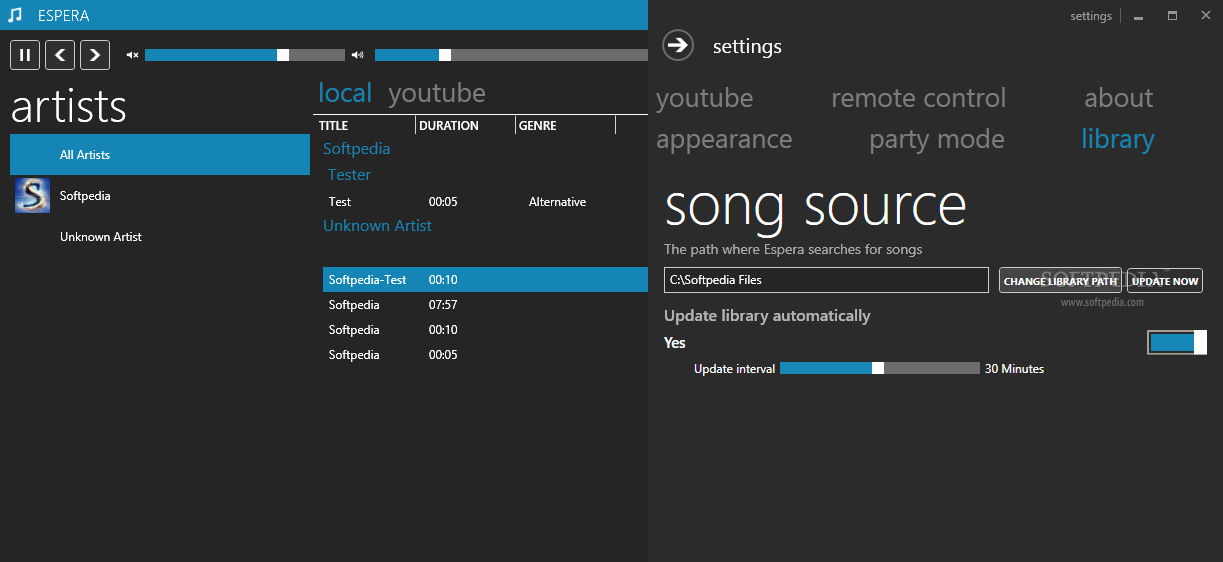Click the Espera music note icon

coord(15,15)
